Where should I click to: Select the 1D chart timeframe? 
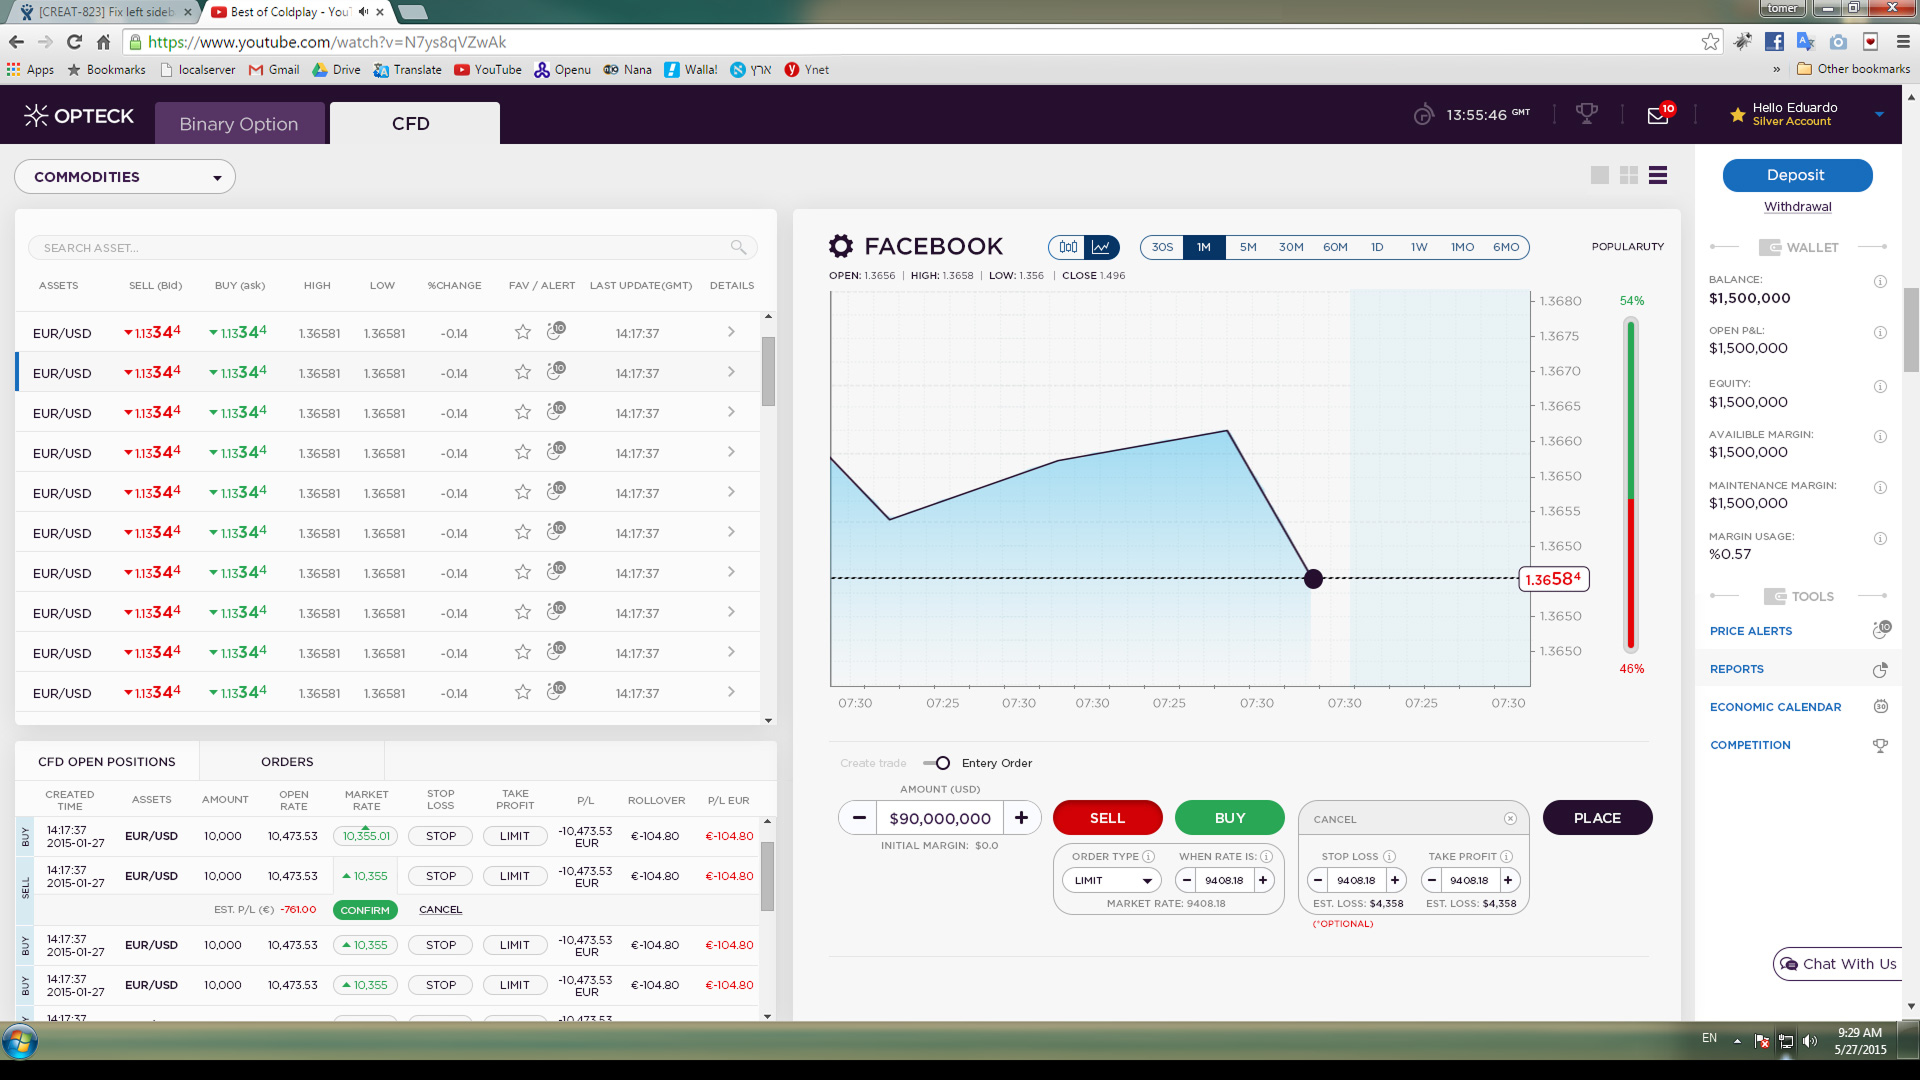1377,247
